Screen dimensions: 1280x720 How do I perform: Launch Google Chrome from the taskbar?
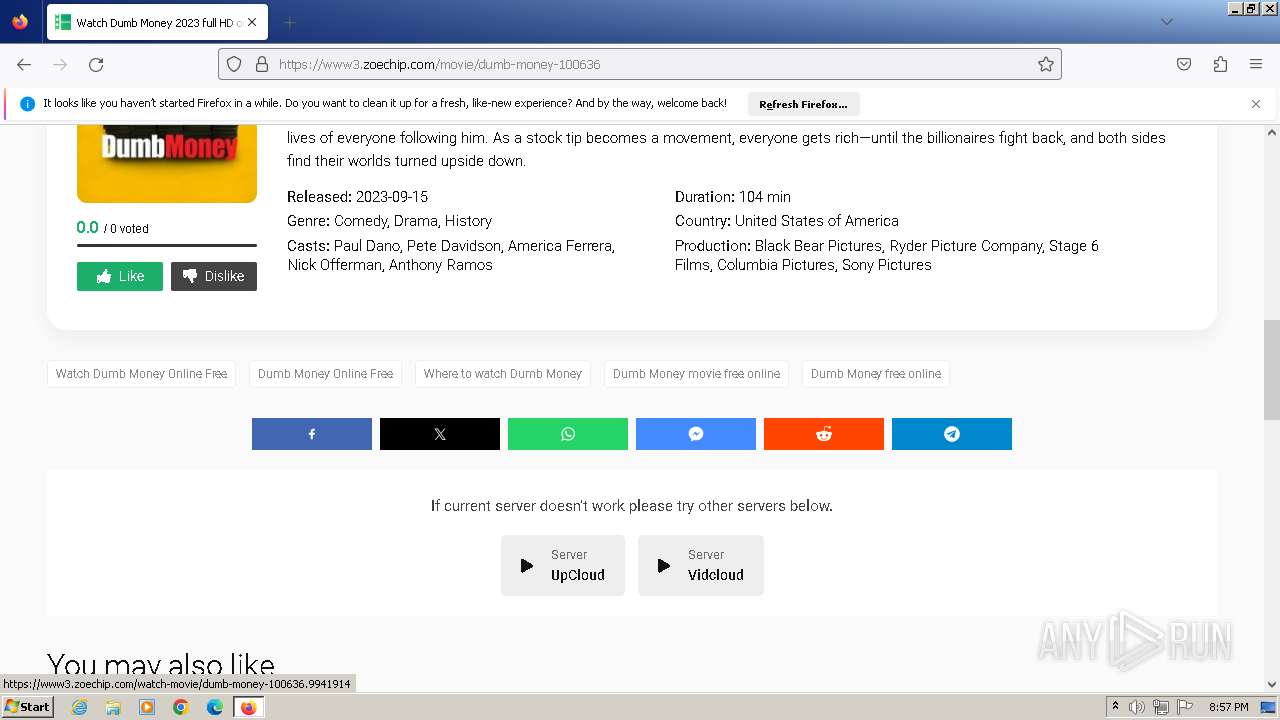(x=181, y=707)
